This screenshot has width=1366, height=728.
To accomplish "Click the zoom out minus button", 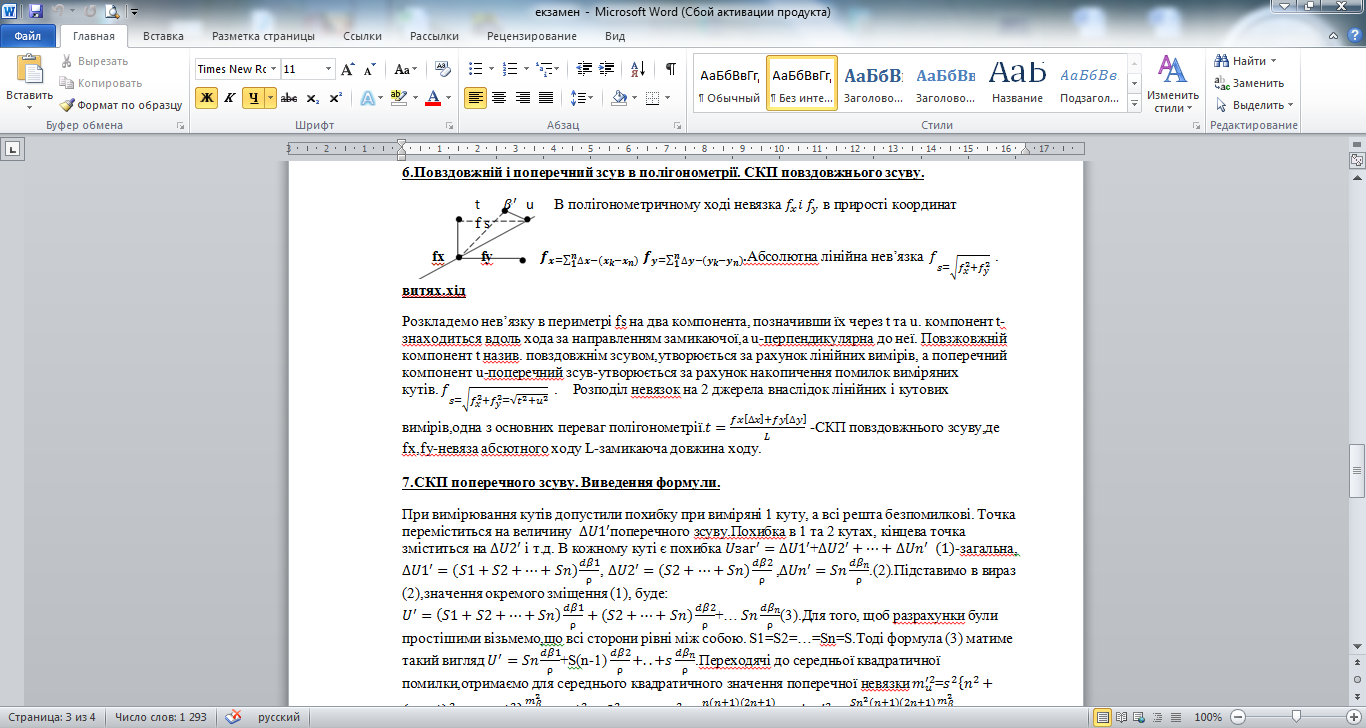I will pos(1237,717).
